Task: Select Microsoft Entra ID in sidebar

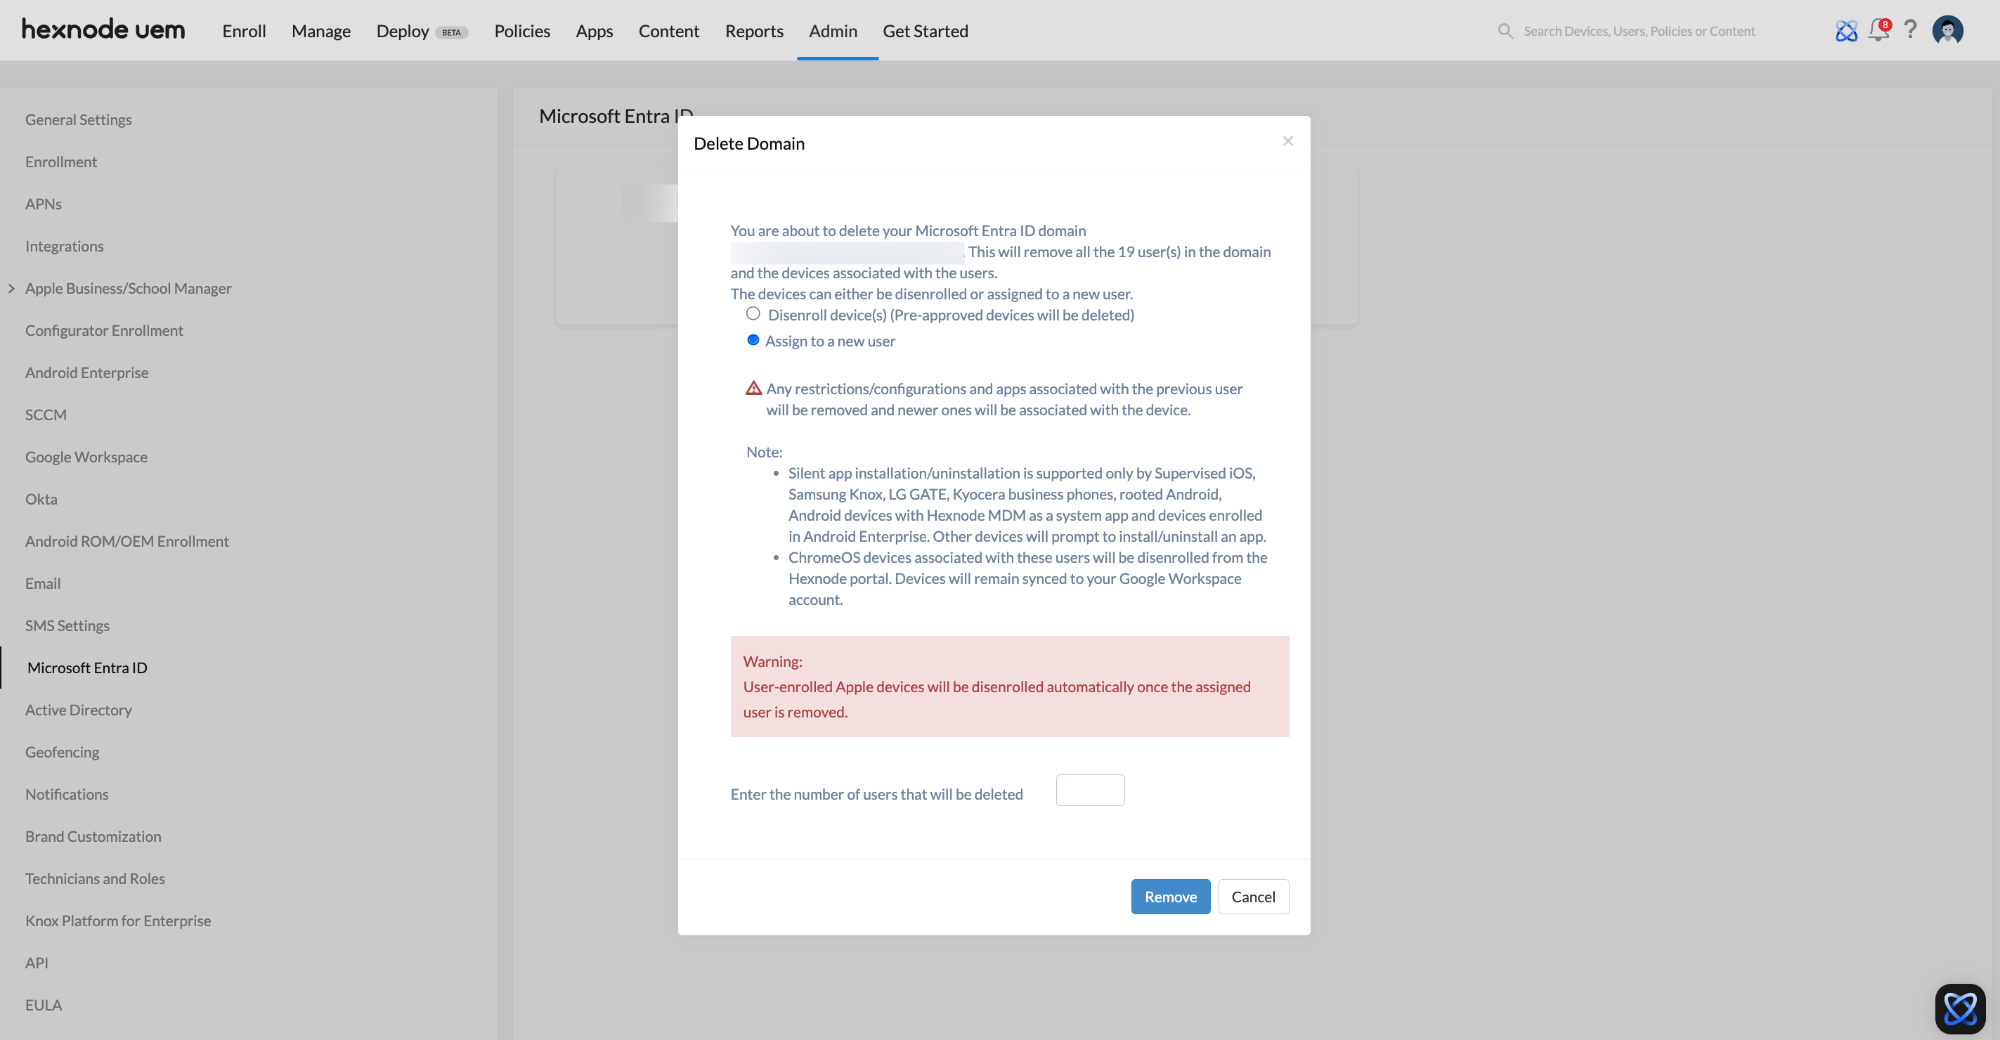Action: [87, 667]
